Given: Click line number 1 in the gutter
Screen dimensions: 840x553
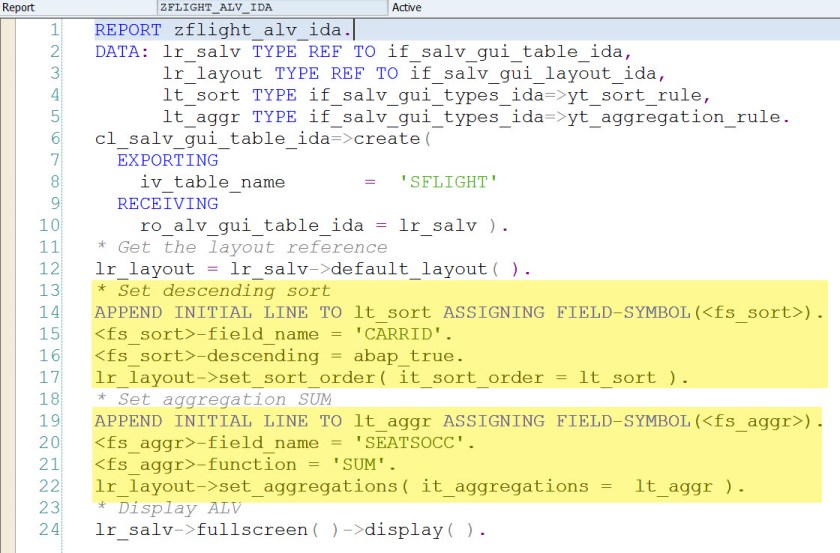Looking at the screenshot, I should click(55, 29).
